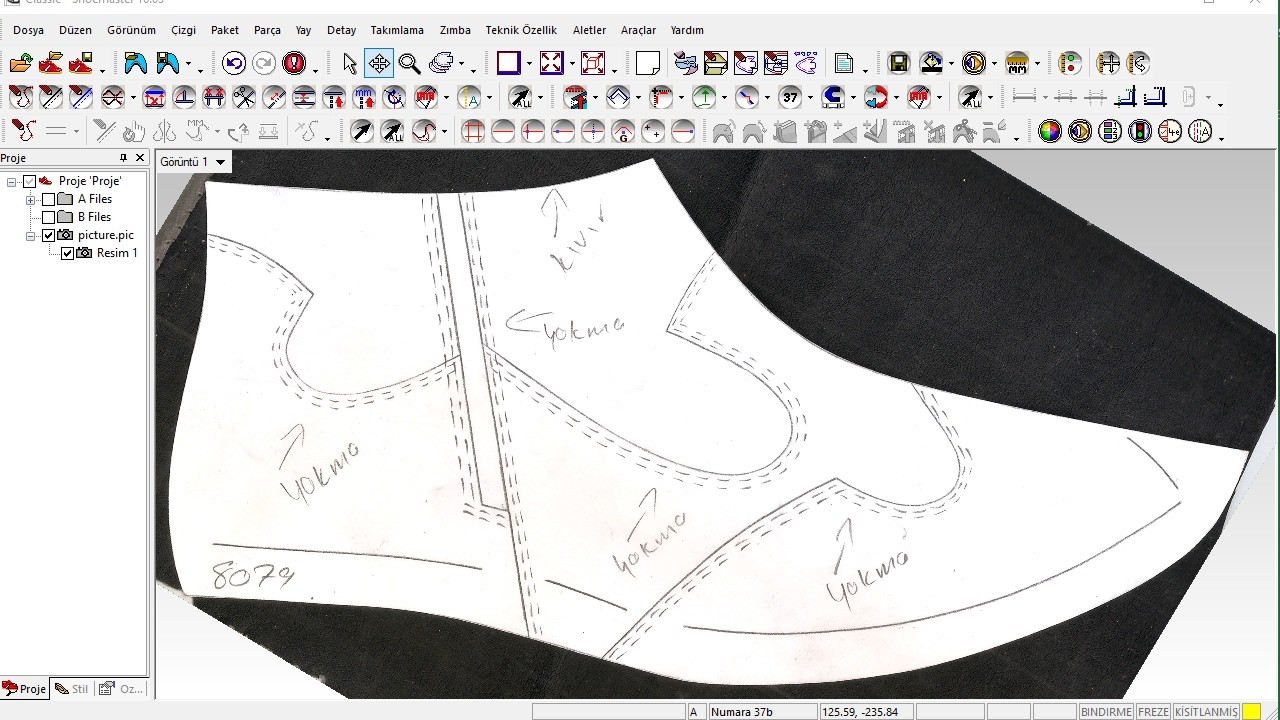Screen dimensions: 1280x720
Task: Switch to the Oz... panel tab
Action: click(121, 688)
